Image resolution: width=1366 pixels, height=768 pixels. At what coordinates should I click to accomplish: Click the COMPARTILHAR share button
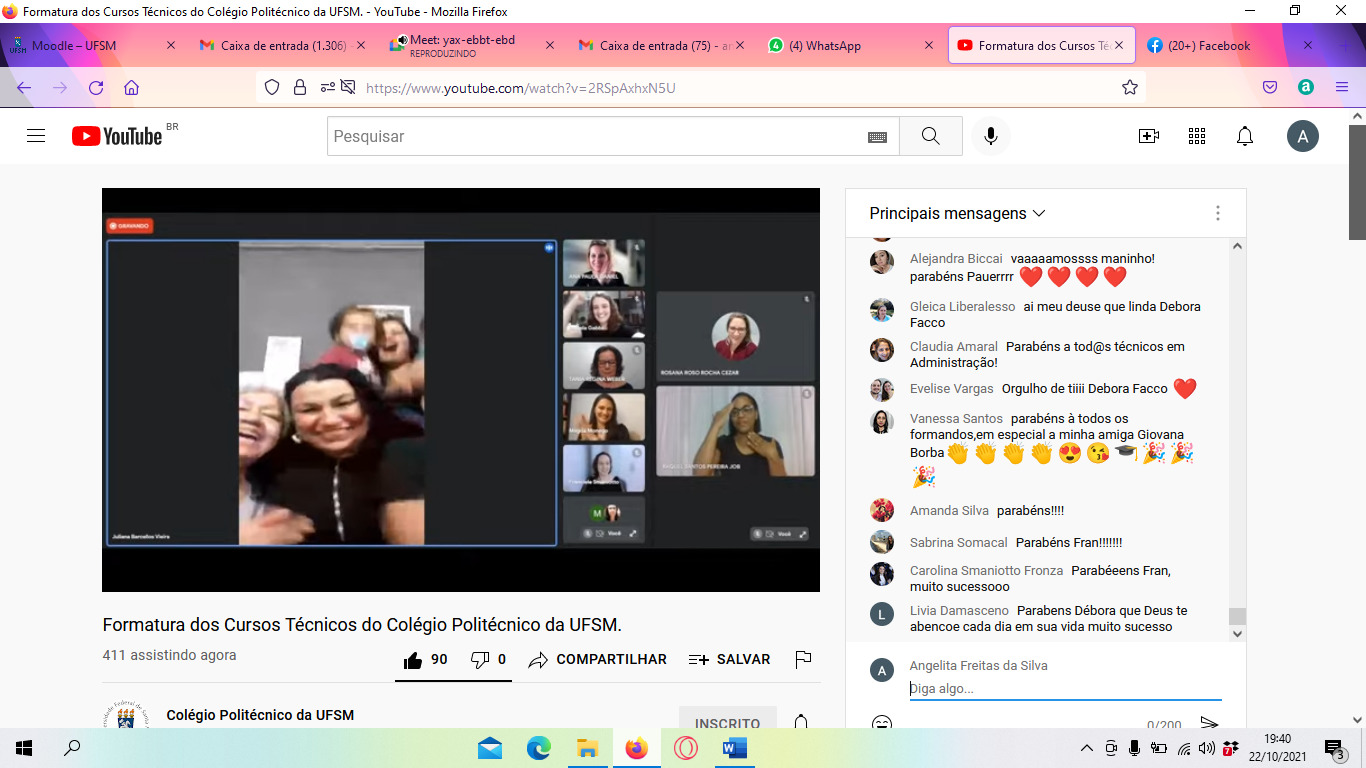(x=598, y=660)
